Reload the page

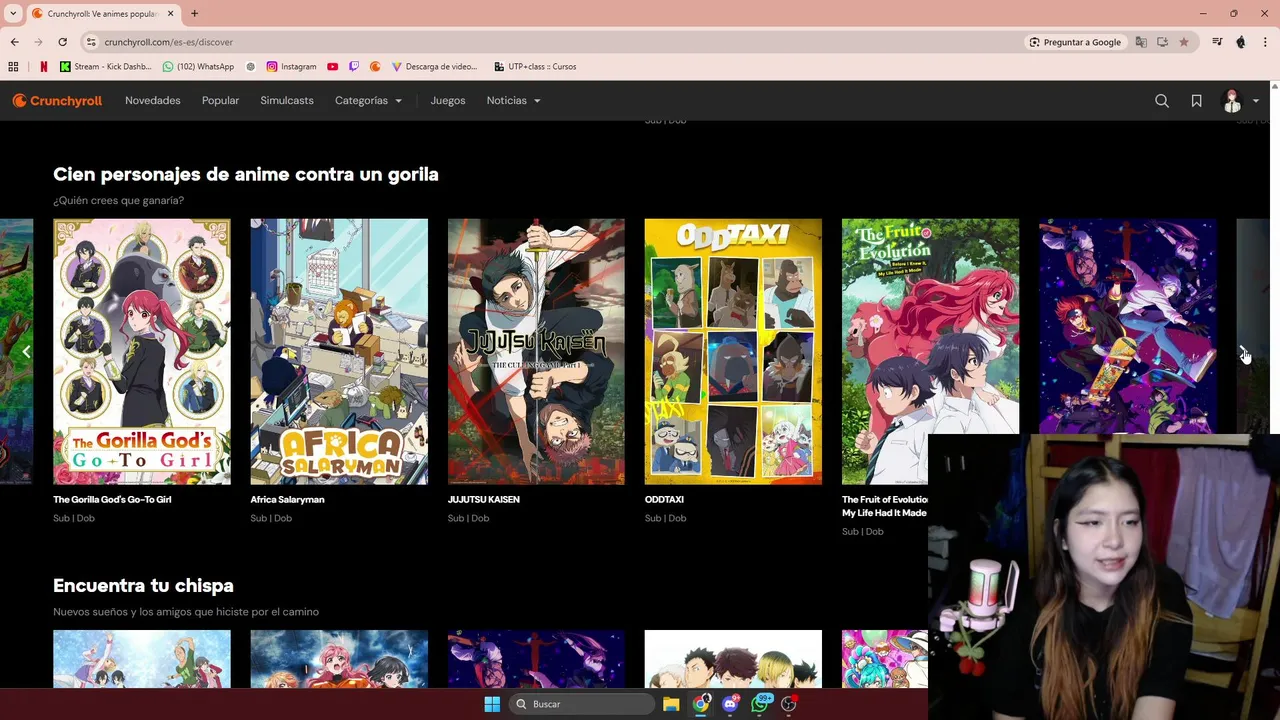pos(62,42)
